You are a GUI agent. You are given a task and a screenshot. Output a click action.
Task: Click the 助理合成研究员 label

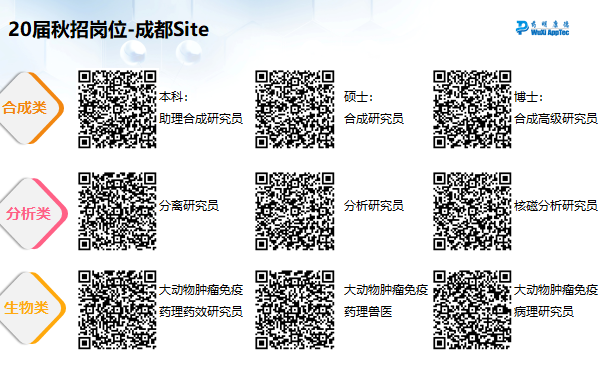pyautogui.click(x=201, y=119)
